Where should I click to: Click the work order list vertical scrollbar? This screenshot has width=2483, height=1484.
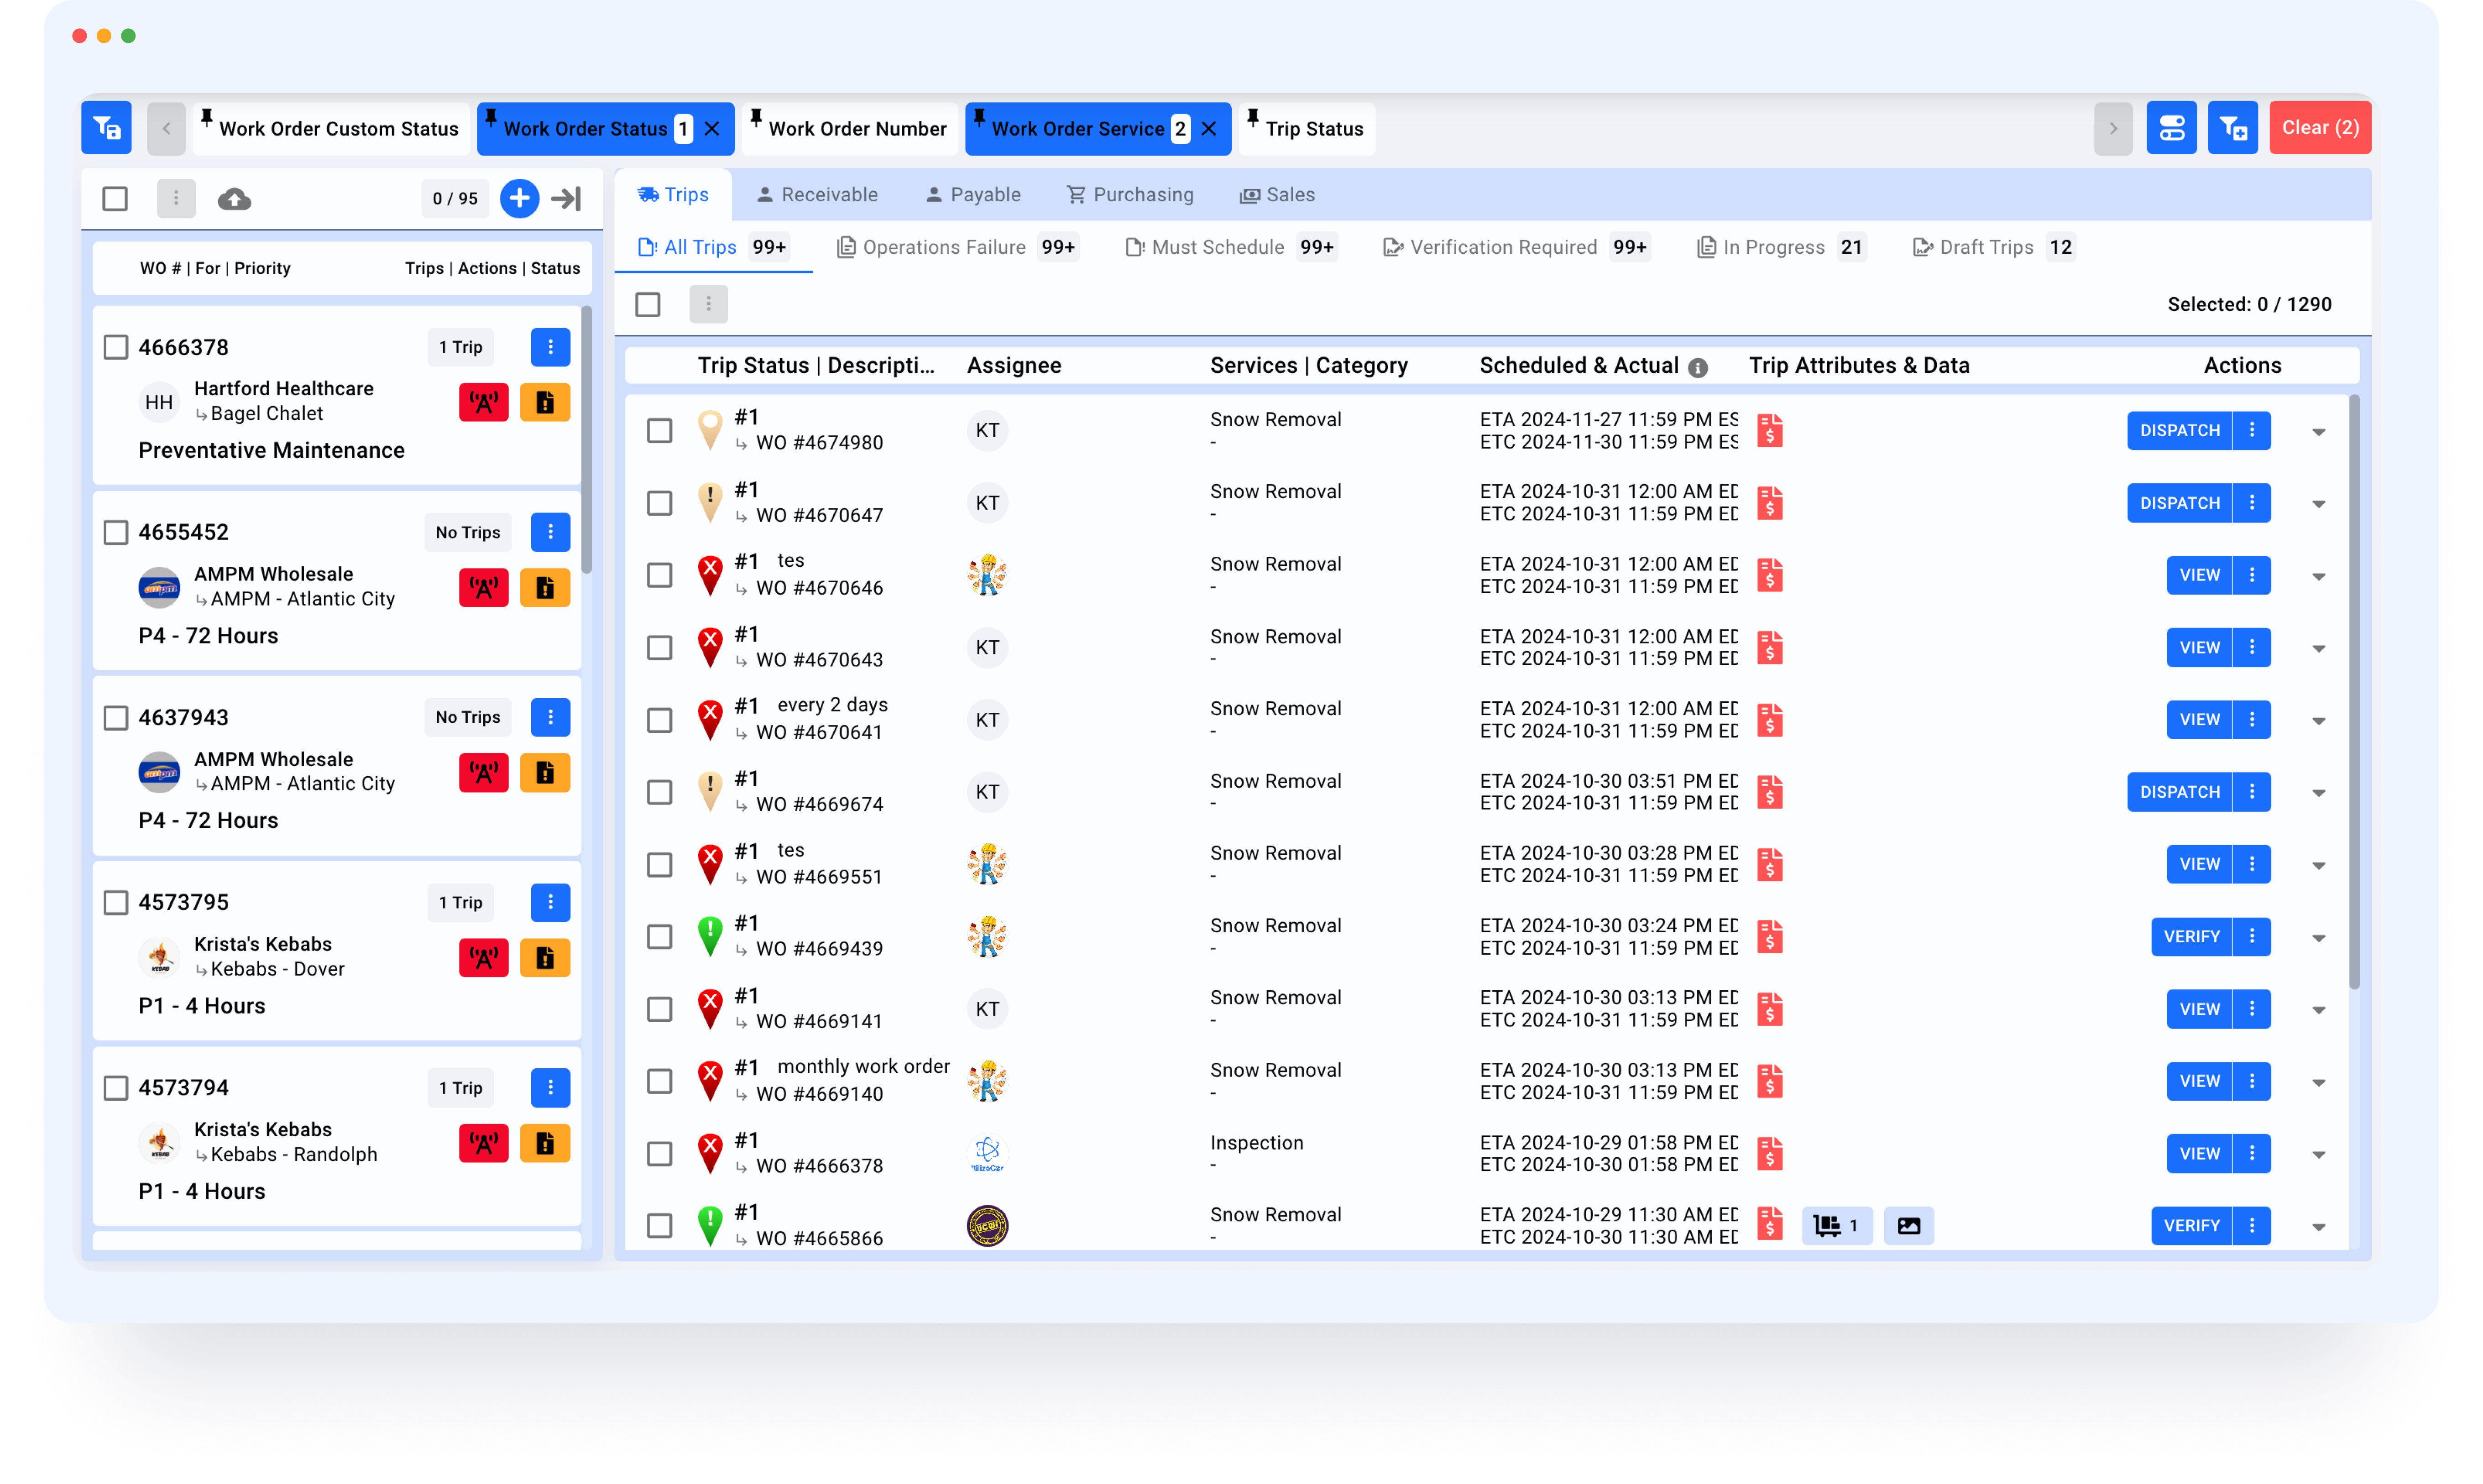click(586, 440)
